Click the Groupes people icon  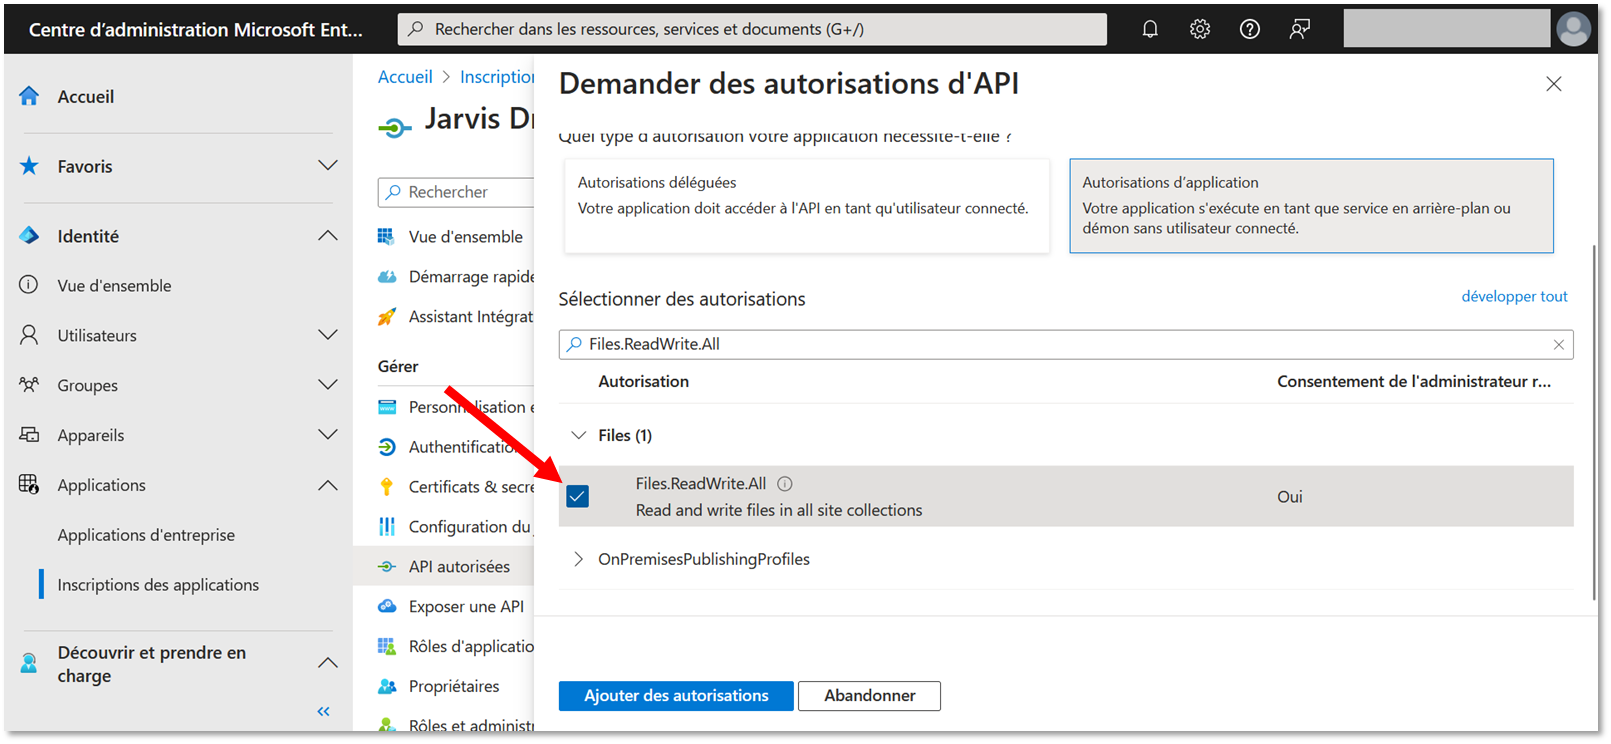[x=29, y=385]
